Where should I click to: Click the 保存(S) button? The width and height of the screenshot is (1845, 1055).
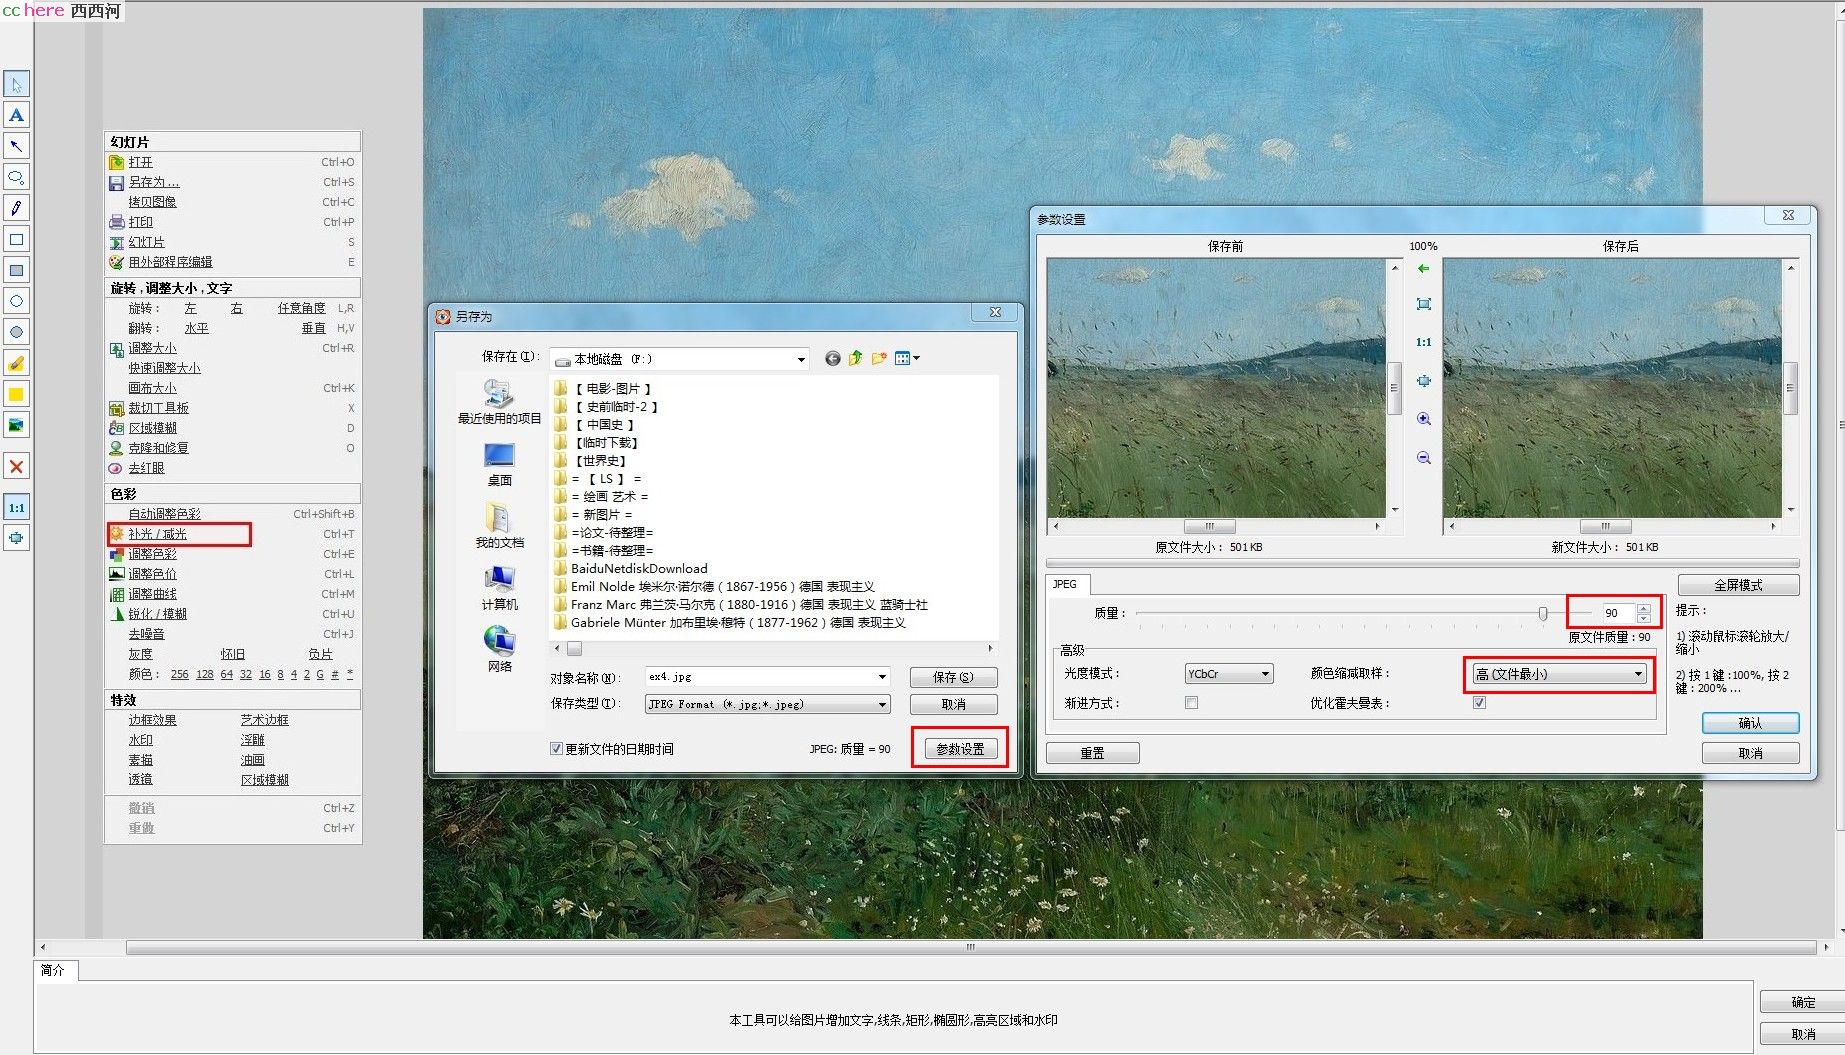tap(953, 677)
